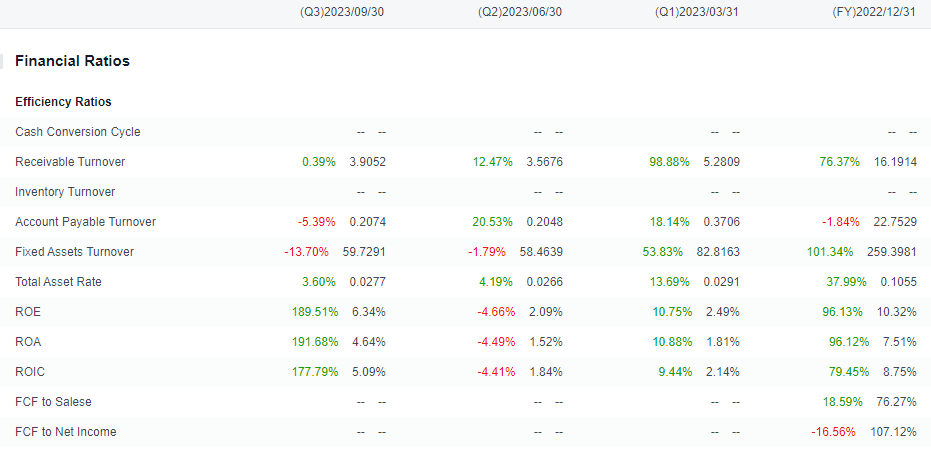
Task: Click Account Payable Turnover value 0.2074
Action: coord(368,221)
